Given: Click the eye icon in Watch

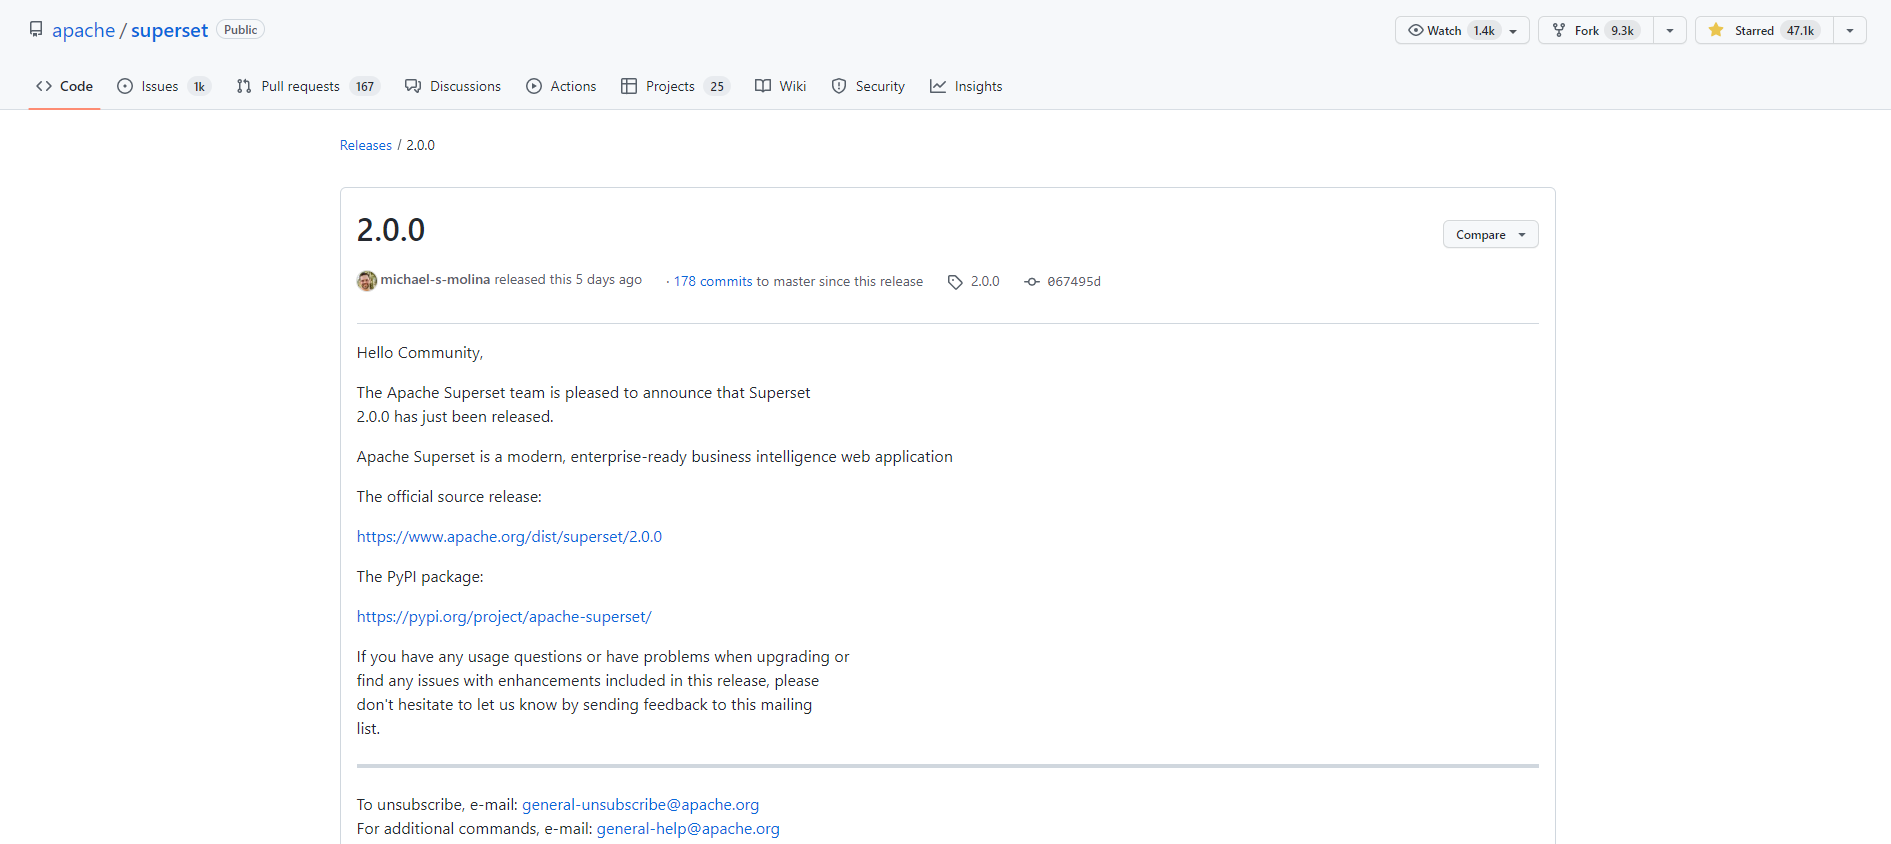Looking at the screenshot, I should 1416,30.
